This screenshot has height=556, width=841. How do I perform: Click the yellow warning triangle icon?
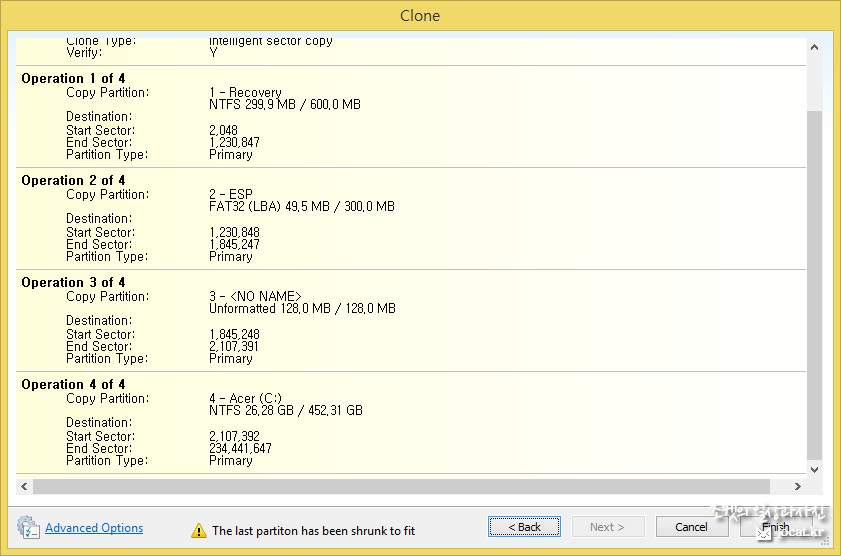pos(199,531)
